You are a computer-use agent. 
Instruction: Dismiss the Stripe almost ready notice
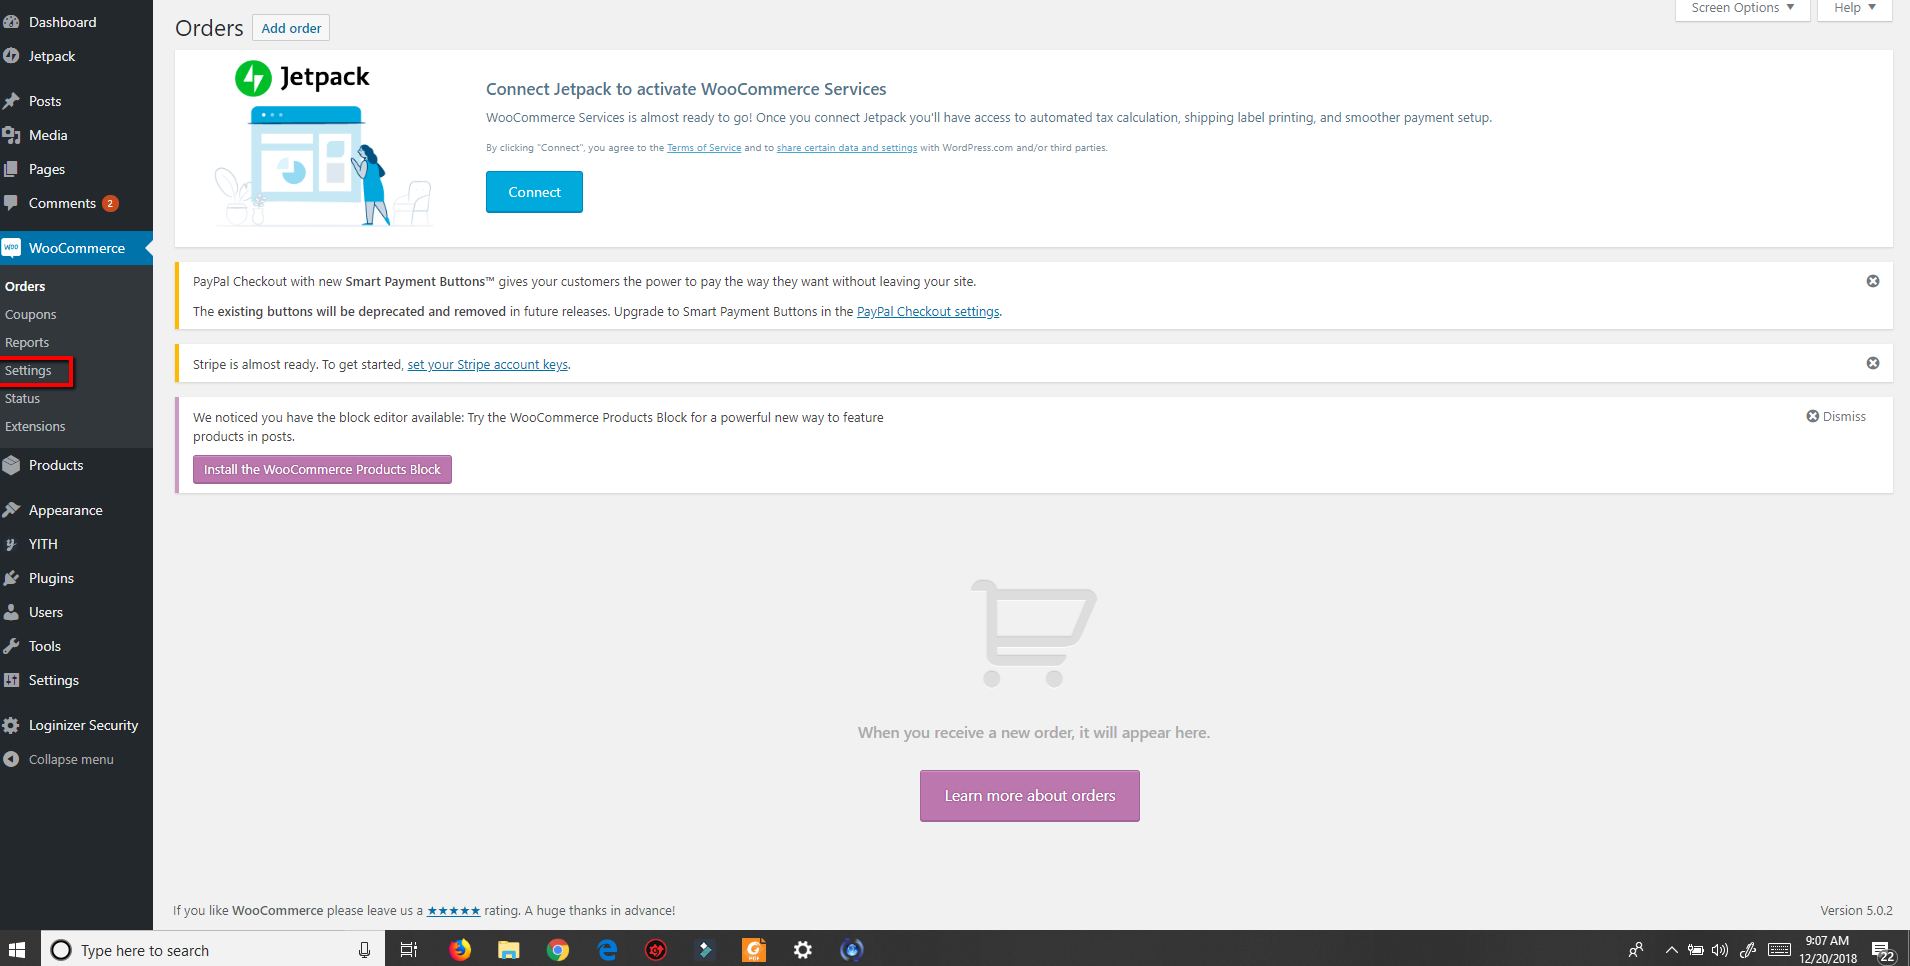point(1873,363)
